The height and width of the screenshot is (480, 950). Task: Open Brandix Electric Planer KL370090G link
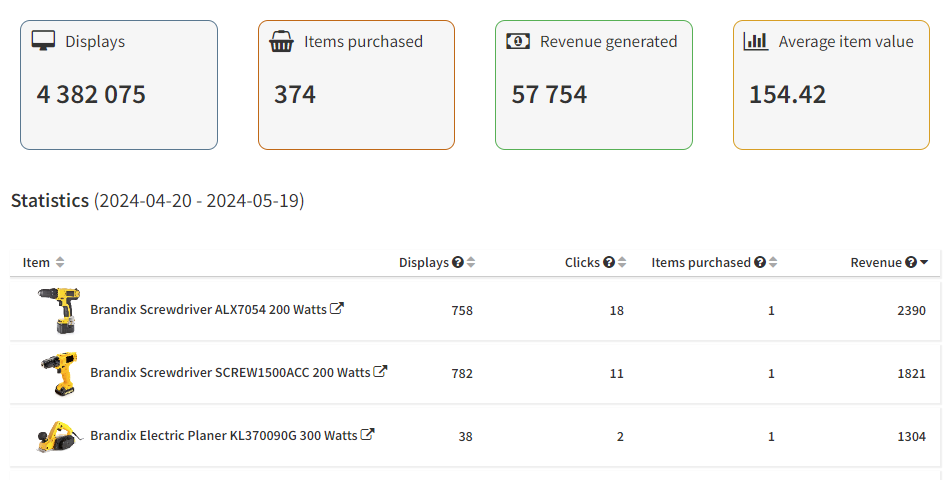[x=223, y=435]
